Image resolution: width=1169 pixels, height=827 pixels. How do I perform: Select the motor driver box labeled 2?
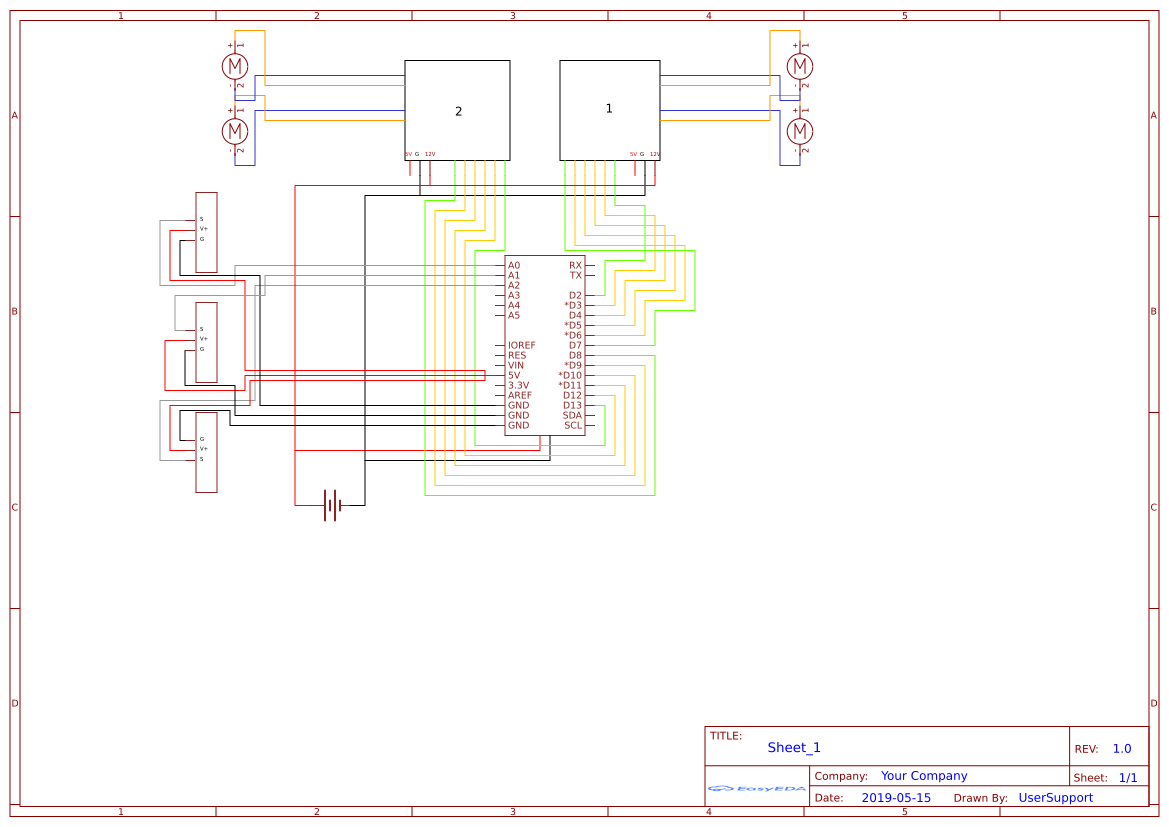click(x=457, y=110)
